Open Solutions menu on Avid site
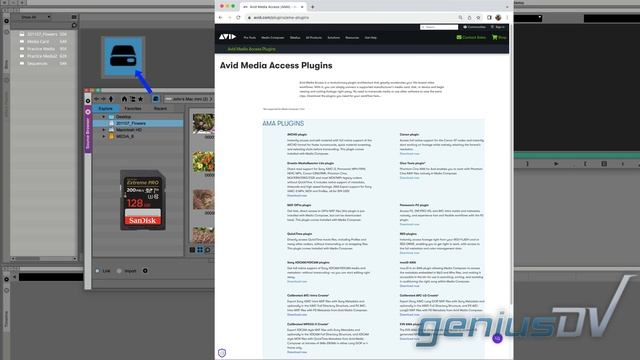640x360 pixels. [x=333, y=38]
